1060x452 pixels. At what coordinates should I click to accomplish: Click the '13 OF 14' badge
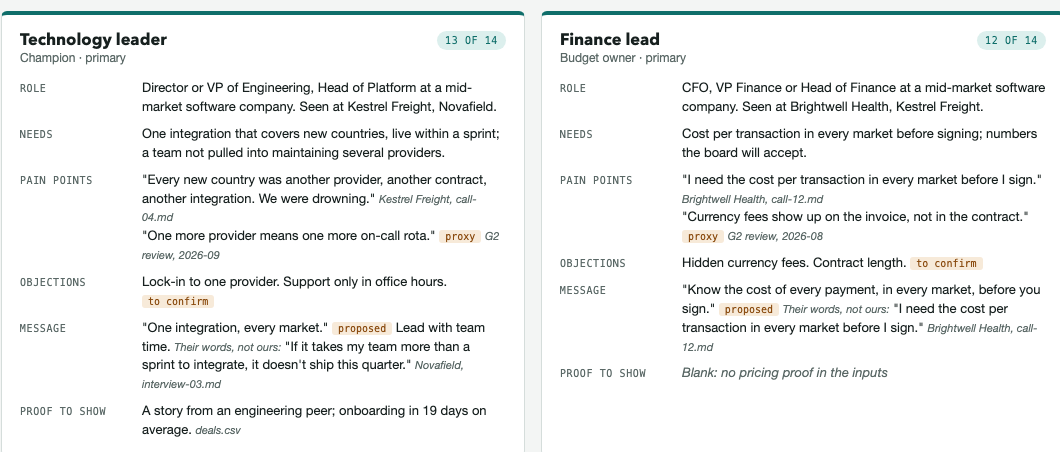pos(471,41)
